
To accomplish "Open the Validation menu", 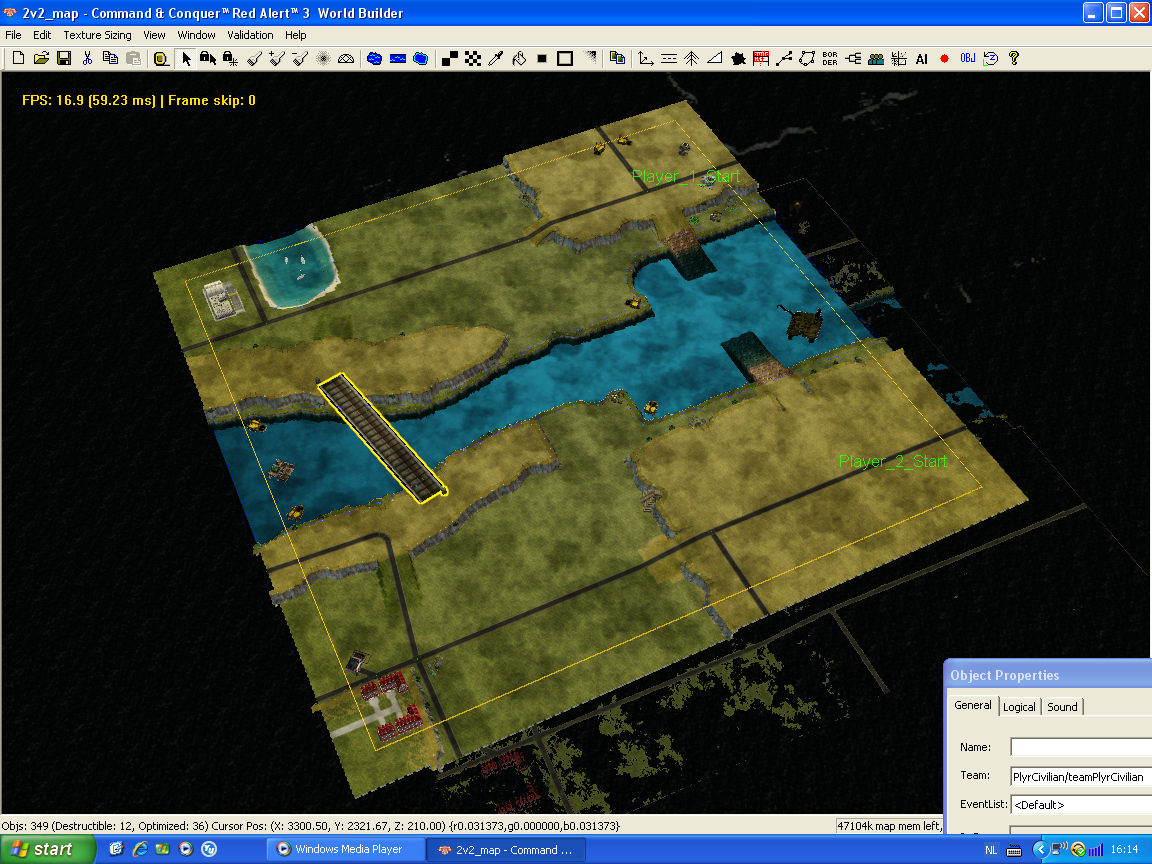I will [250, 35].
